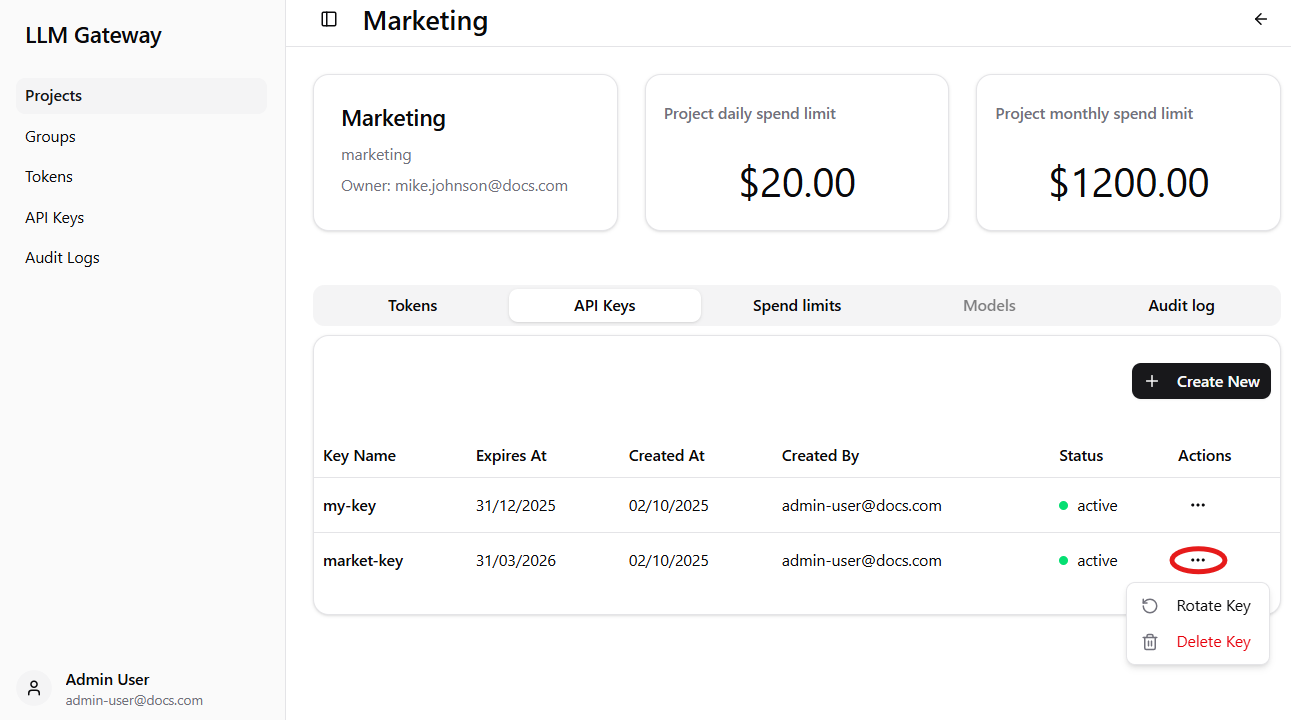The width and height of the screenshot is (1291, 720).
Task: Click the market-key row name
Action: pos(363,561)
